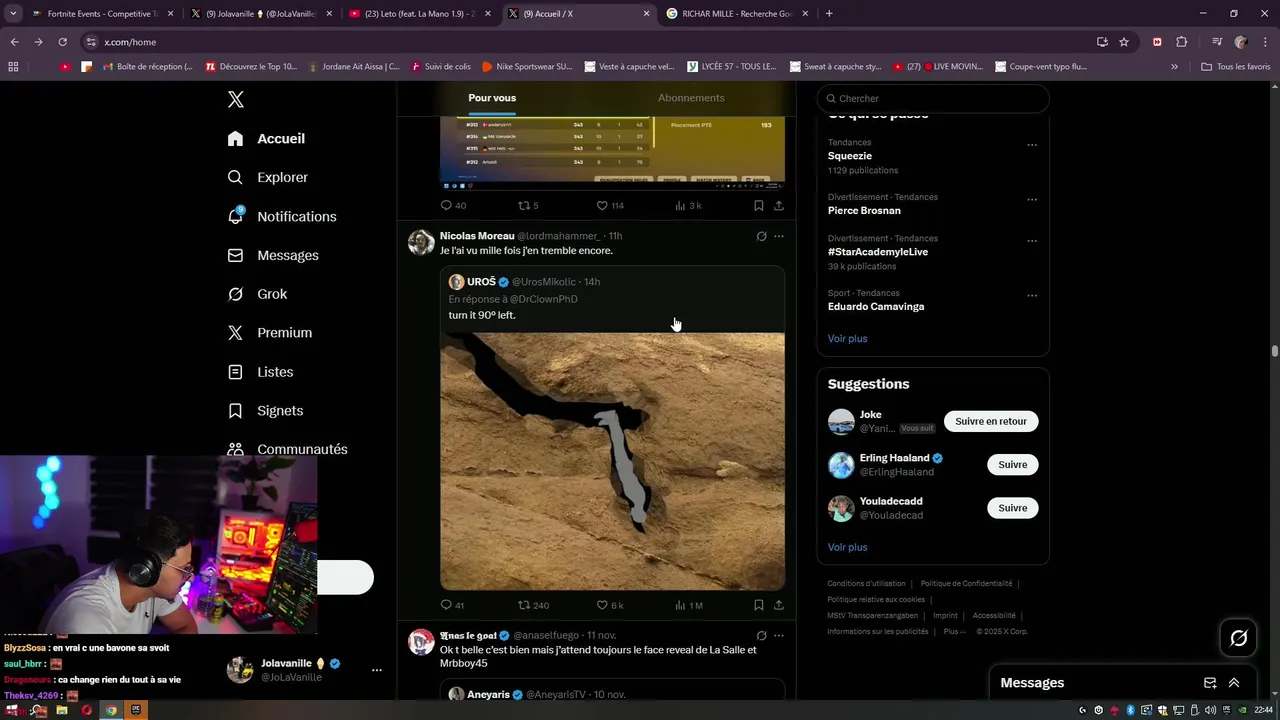
Task: Share Nicolas Moreau's post
Action: tap(778, 605)
